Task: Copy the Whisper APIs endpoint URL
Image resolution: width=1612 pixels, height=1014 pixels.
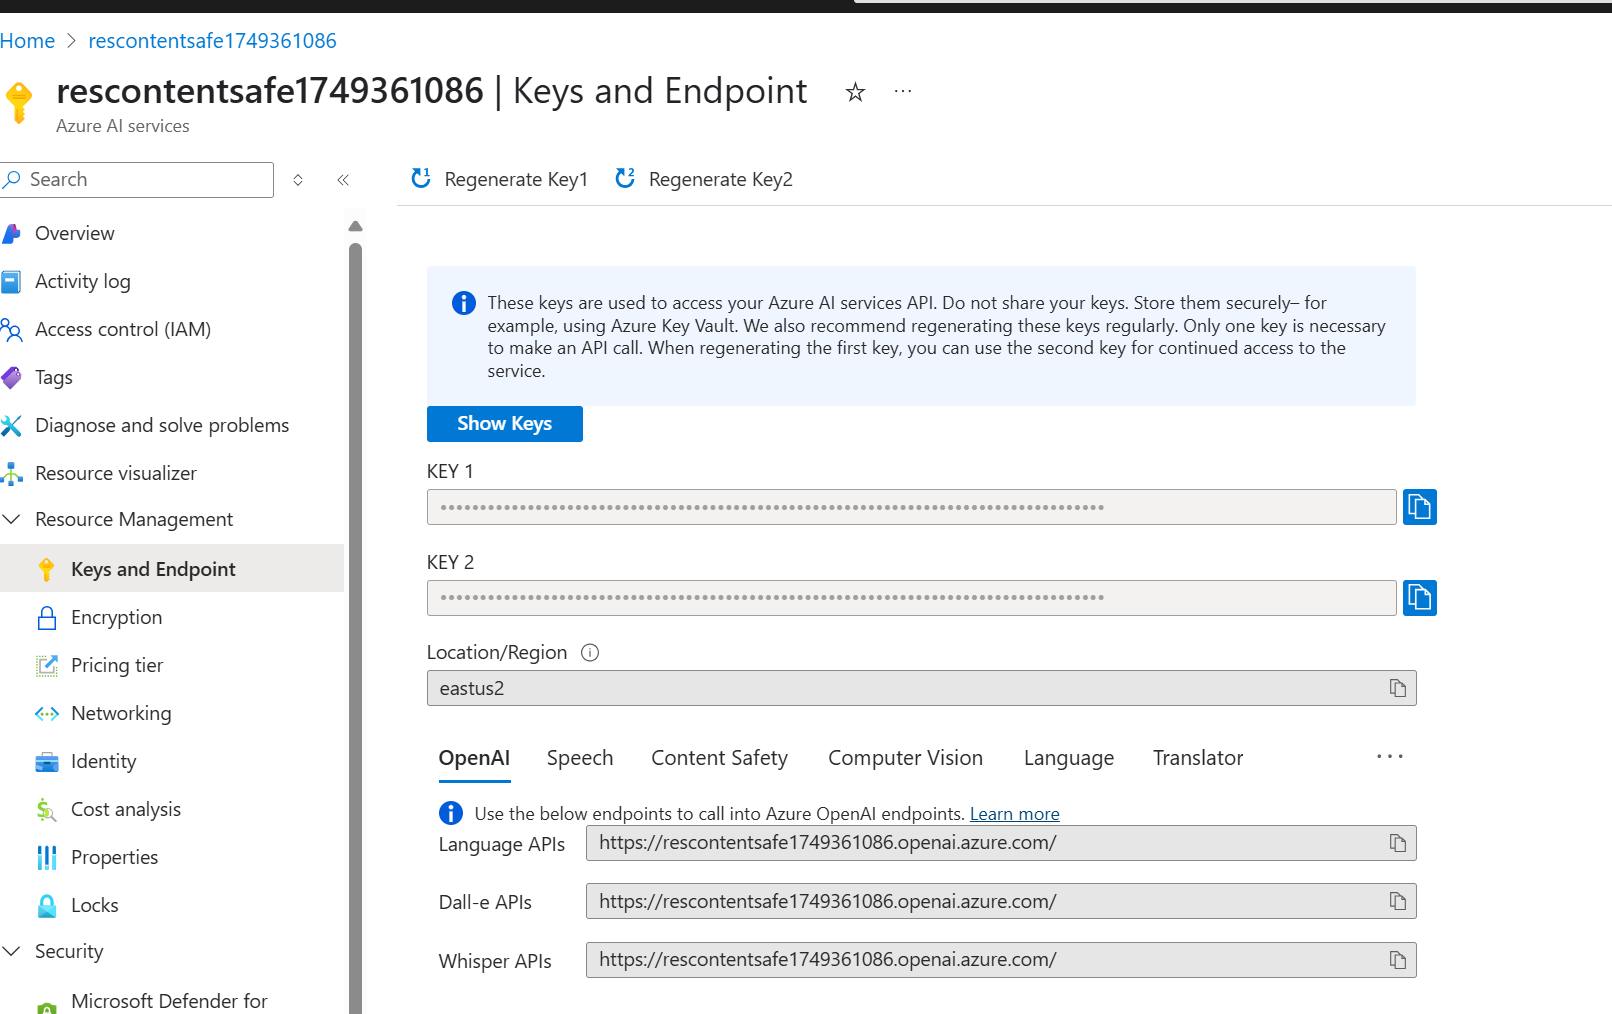Action: tap(1397, 959)
